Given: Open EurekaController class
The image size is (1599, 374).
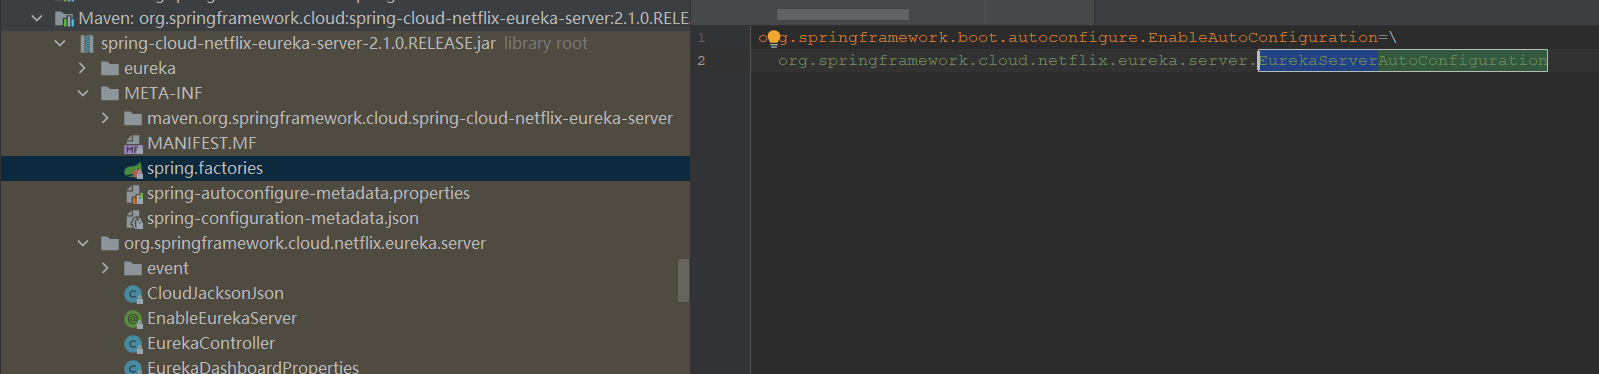Looking at the screenshot, I should point(345,343).
